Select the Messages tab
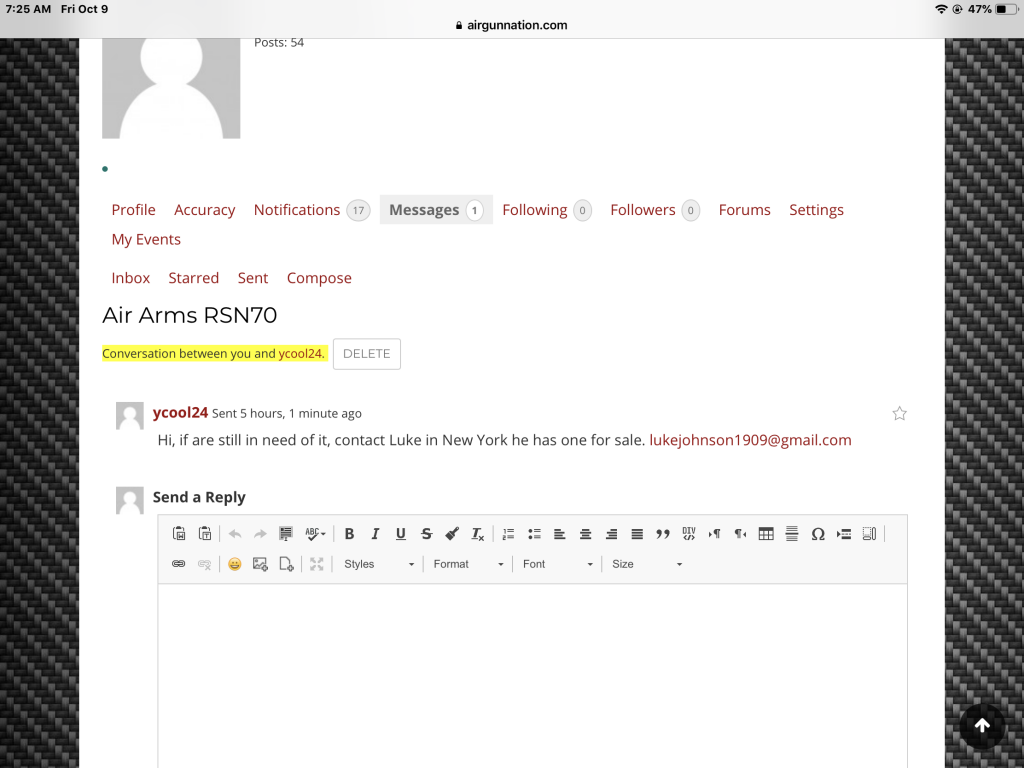The width and height of the screenshot is (1024, 768). 436,210
